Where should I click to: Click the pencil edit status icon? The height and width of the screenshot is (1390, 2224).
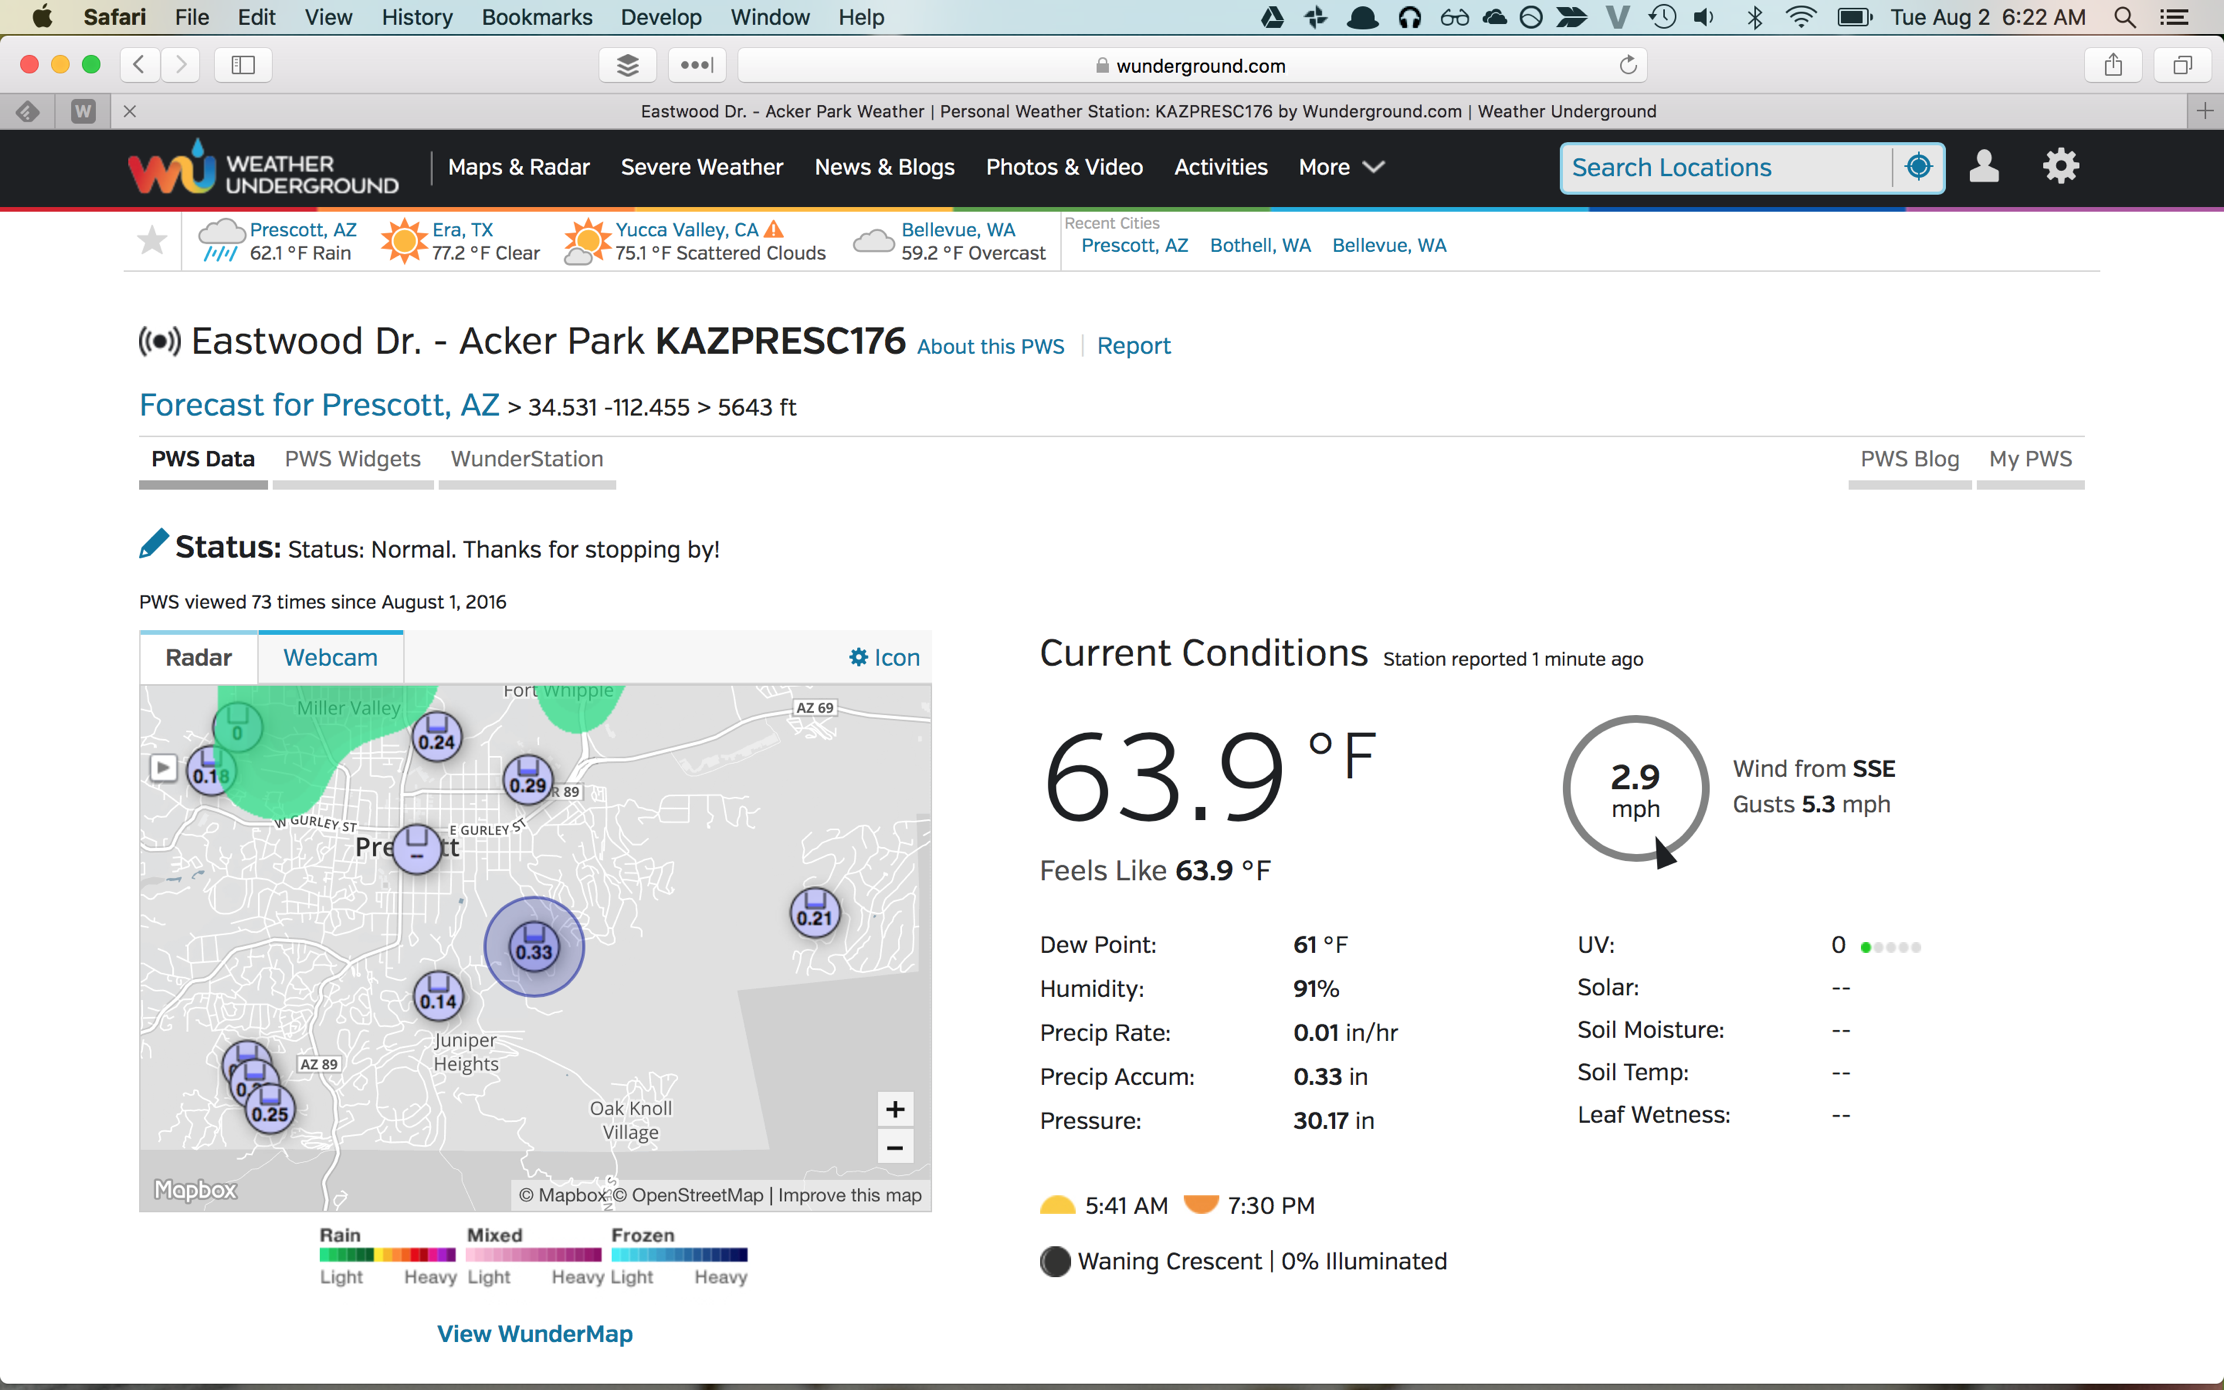click(153, 544)
